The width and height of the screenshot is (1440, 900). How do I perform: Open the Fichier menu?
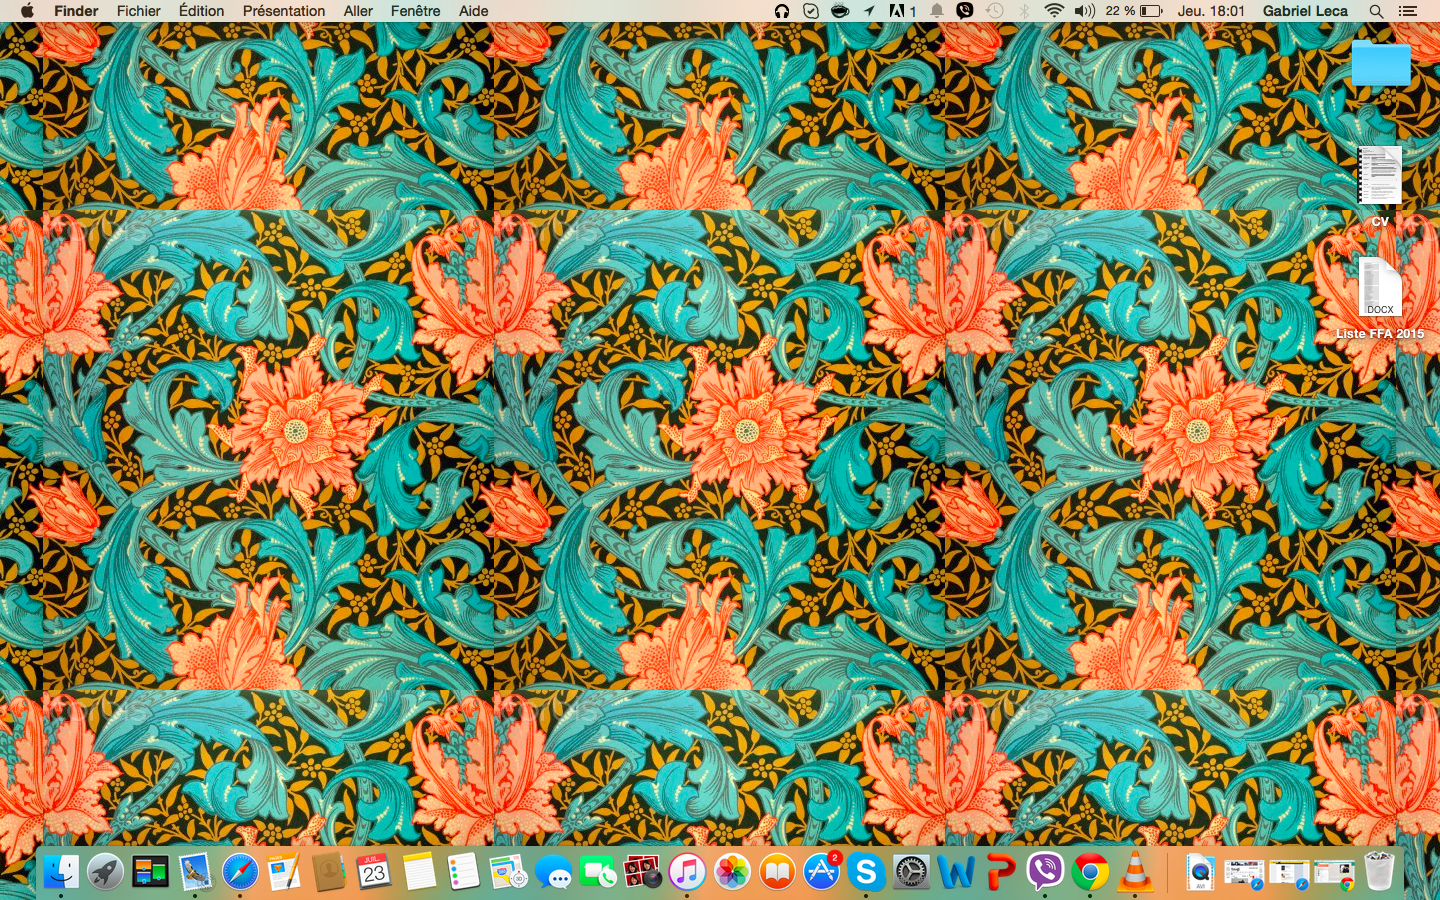click(138, 11)
